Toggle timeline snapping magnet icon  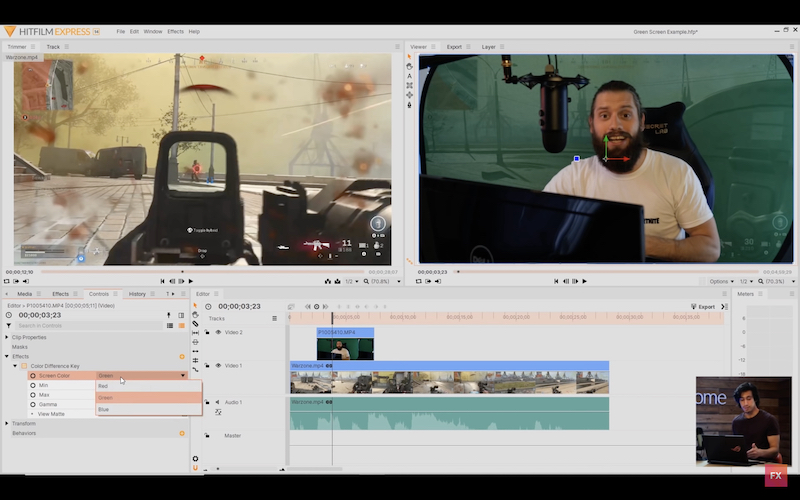click(195, 467)
